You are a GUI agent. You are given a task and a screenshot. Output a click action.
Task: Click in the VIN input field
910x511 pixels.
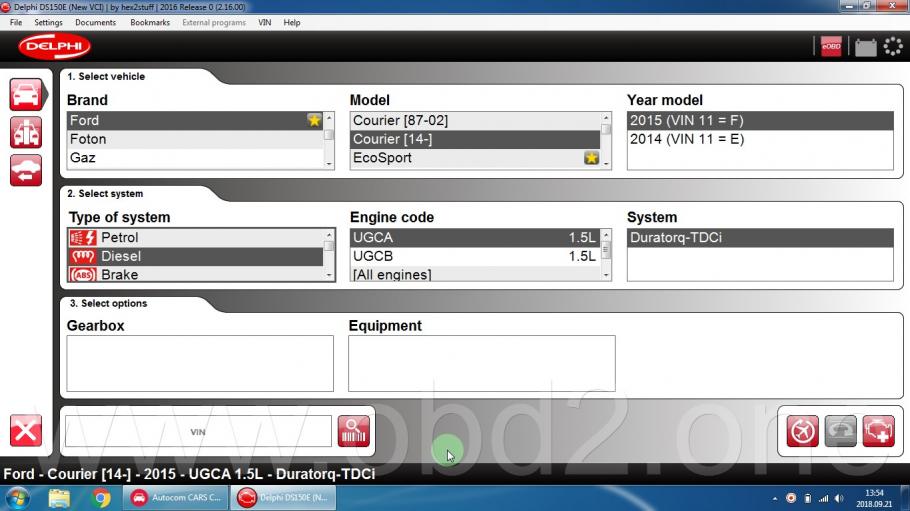(x=198, y=431)
